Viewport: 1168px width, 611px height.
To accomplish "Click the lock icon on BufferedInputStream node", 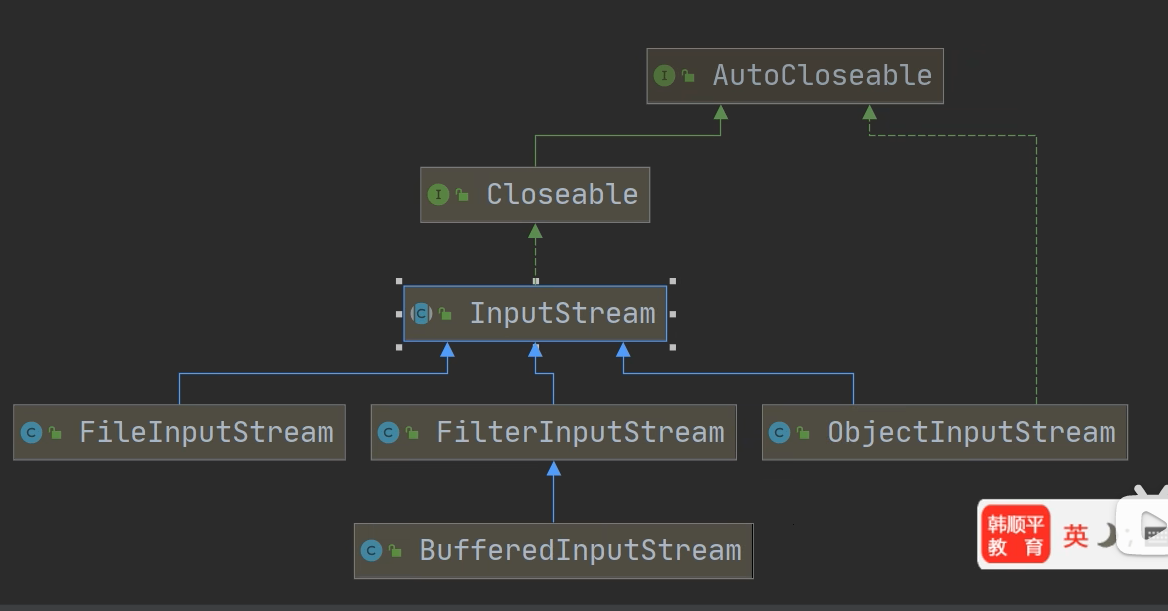I will pos(396,552).
